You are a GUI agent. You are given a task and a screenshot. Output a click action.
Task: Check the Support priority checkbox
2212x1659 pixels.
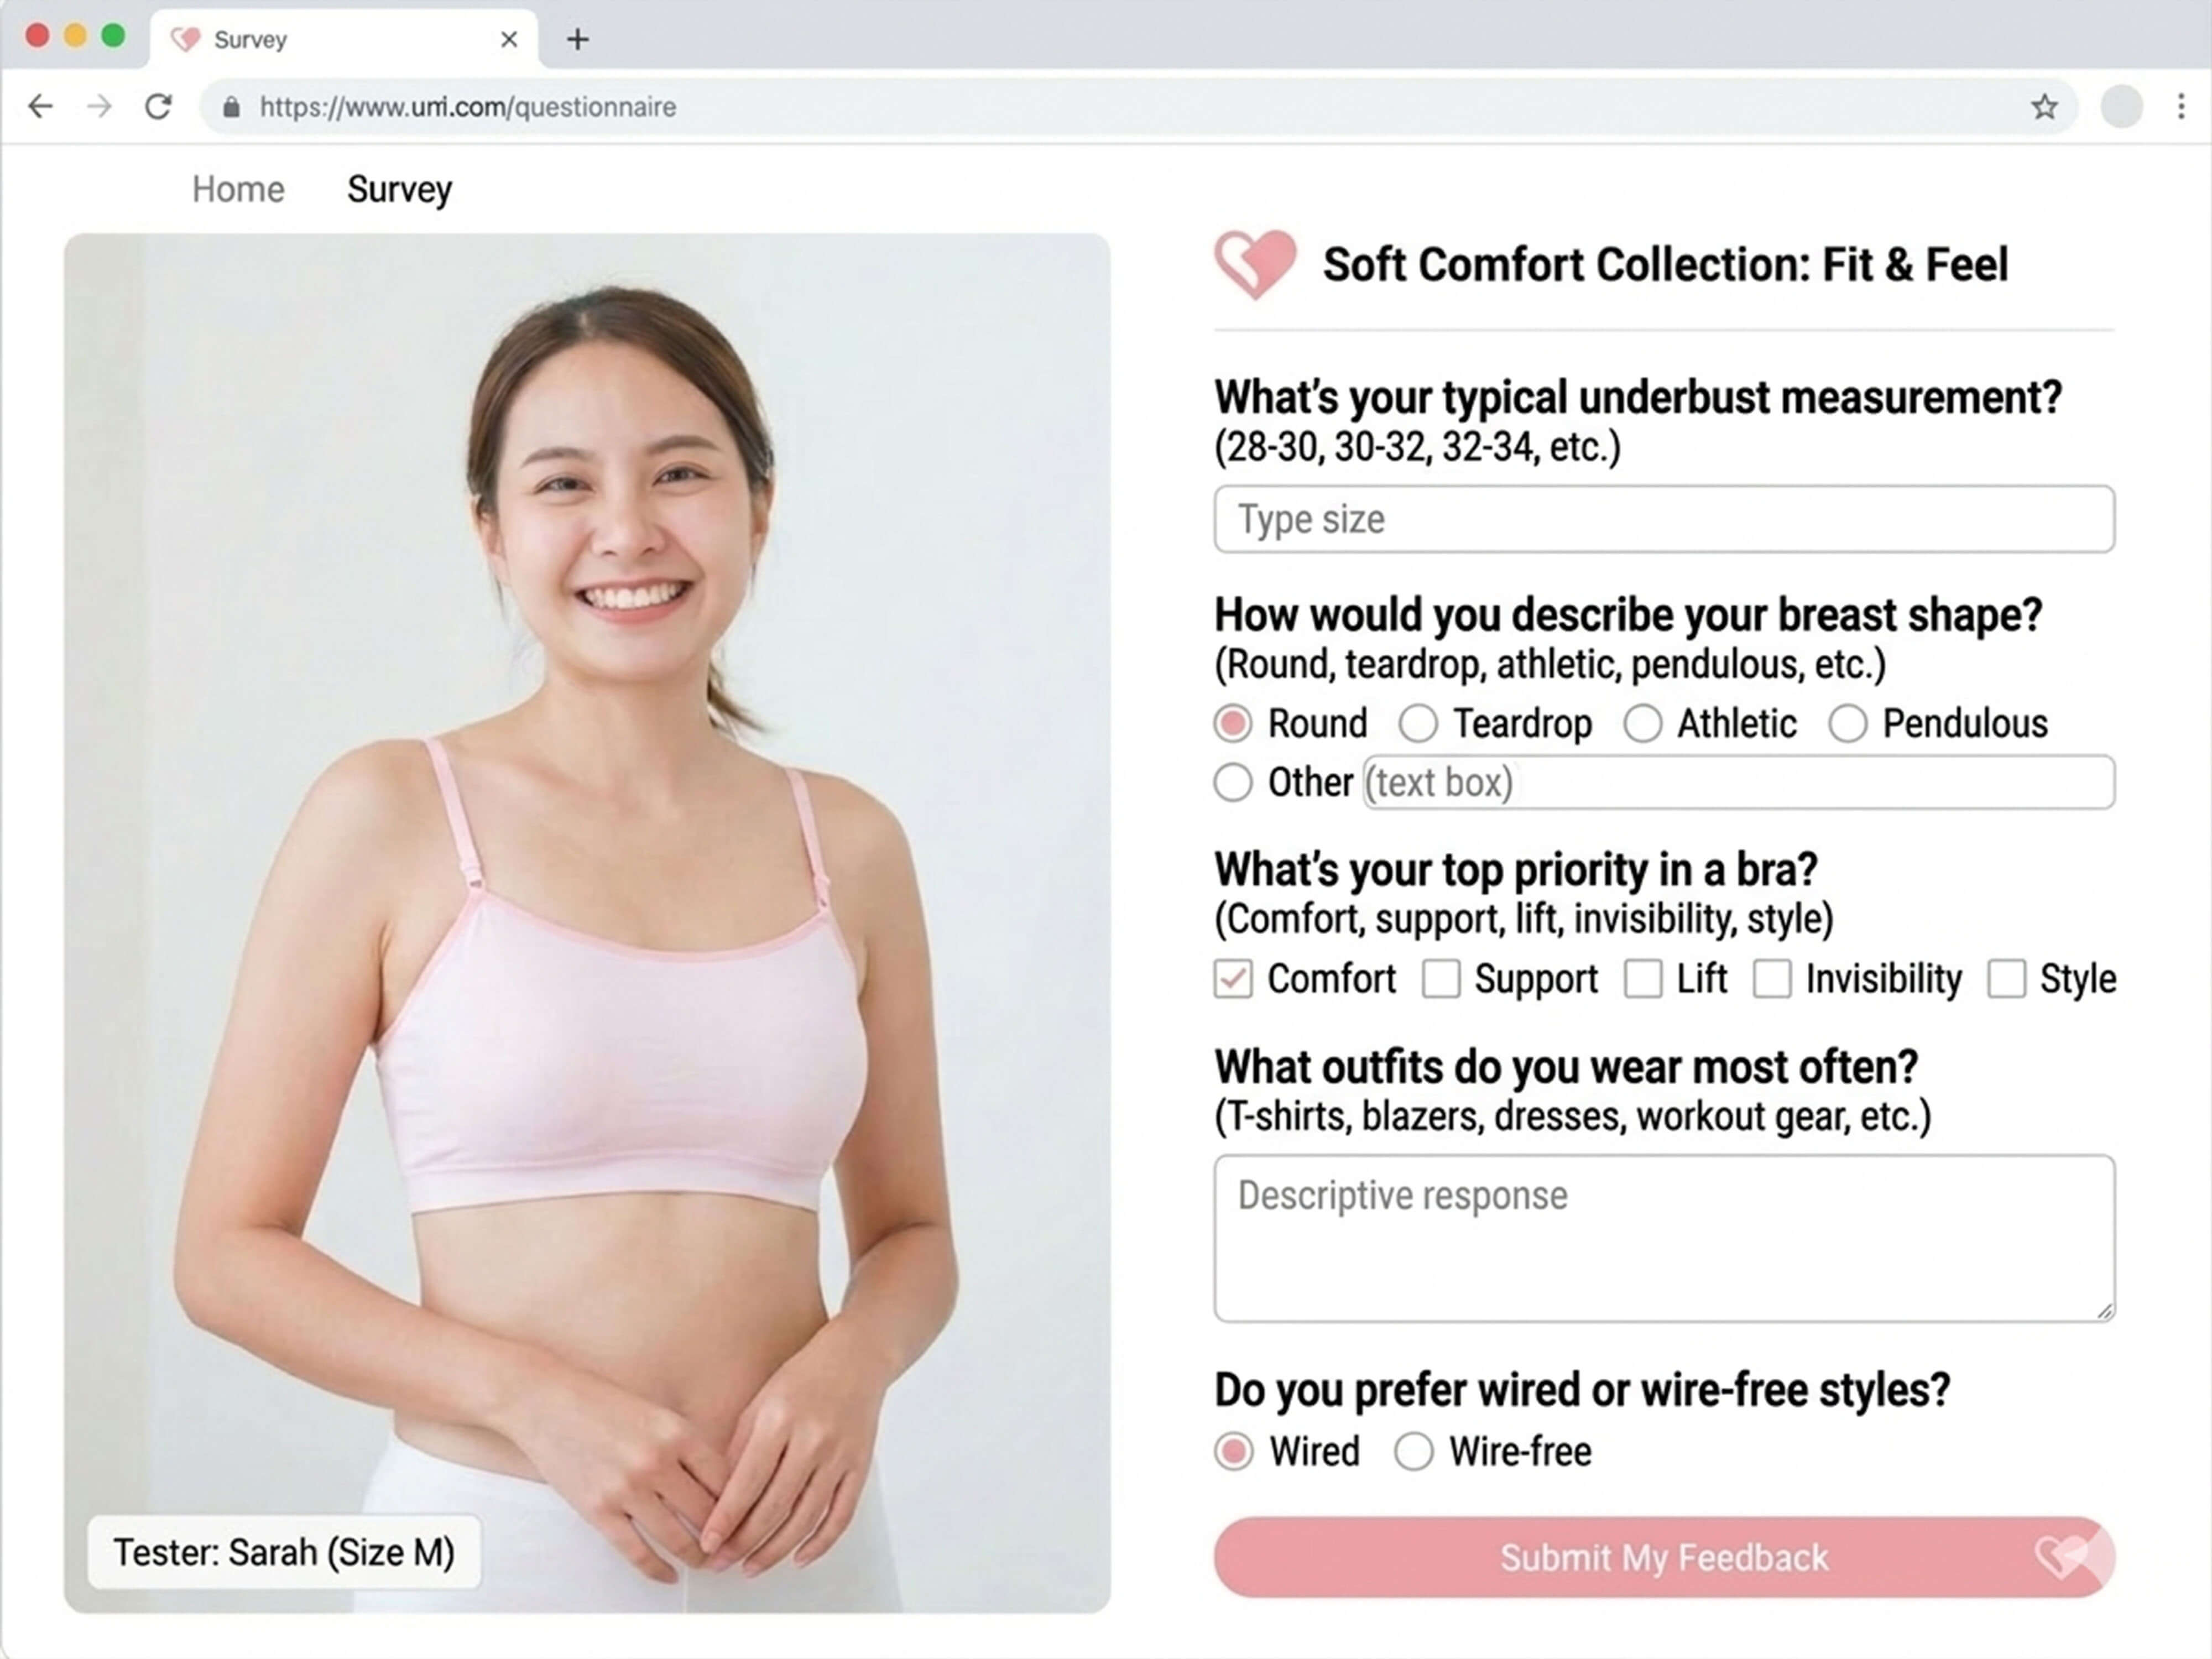1441,979
